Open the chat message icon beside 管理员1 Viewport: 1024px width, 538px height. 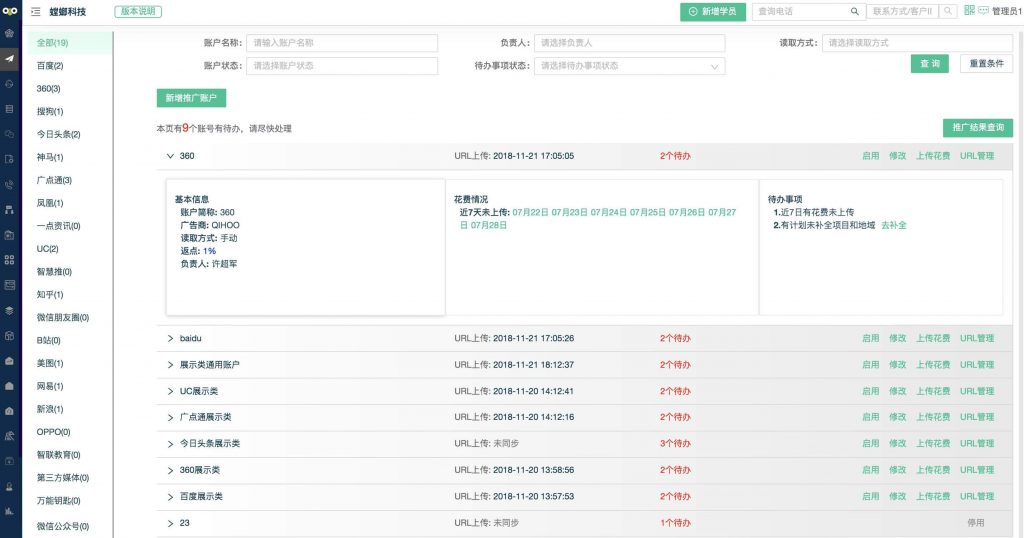[x=983, y=11]
